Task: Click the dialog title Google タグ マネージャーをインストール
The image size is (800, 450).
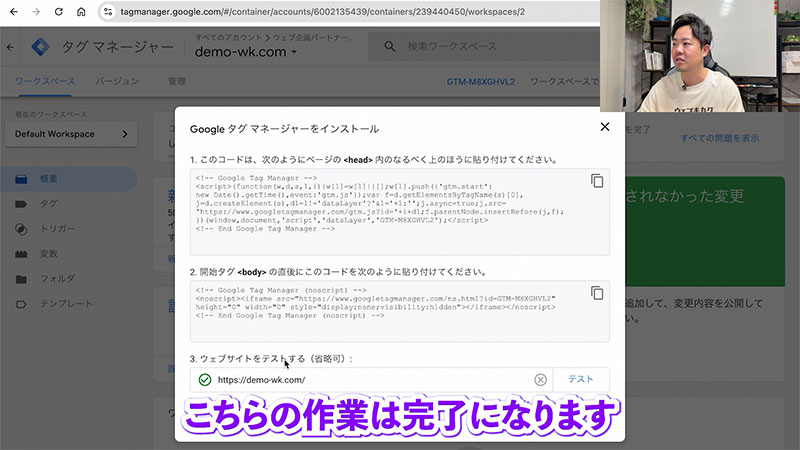Action: click(x=284, y=129)
